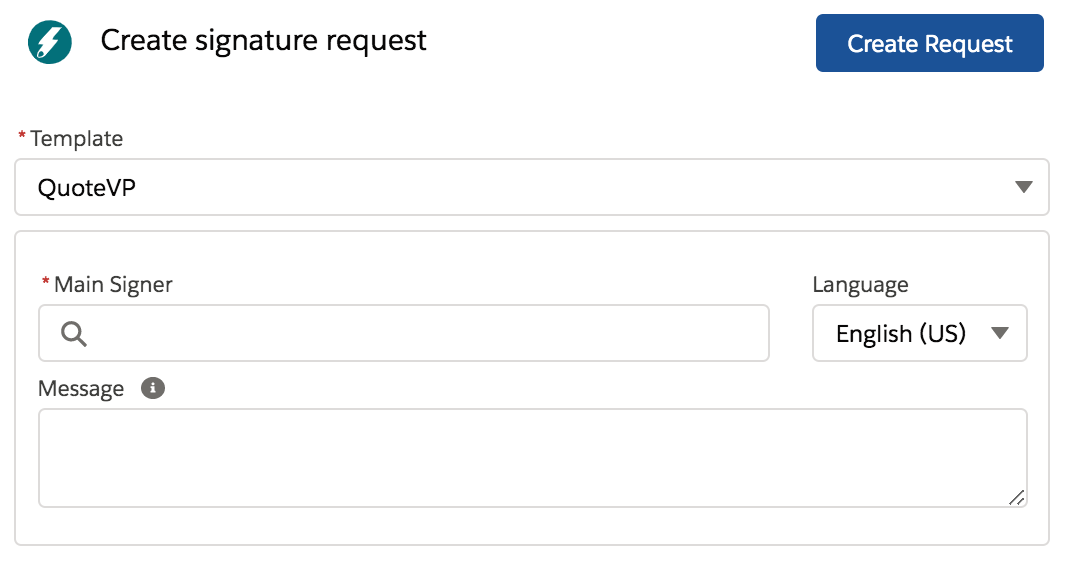The width and height of the screenshot is (1066, 586).
Task: Click empty panel space beneath the Message box
Action: 530,526
